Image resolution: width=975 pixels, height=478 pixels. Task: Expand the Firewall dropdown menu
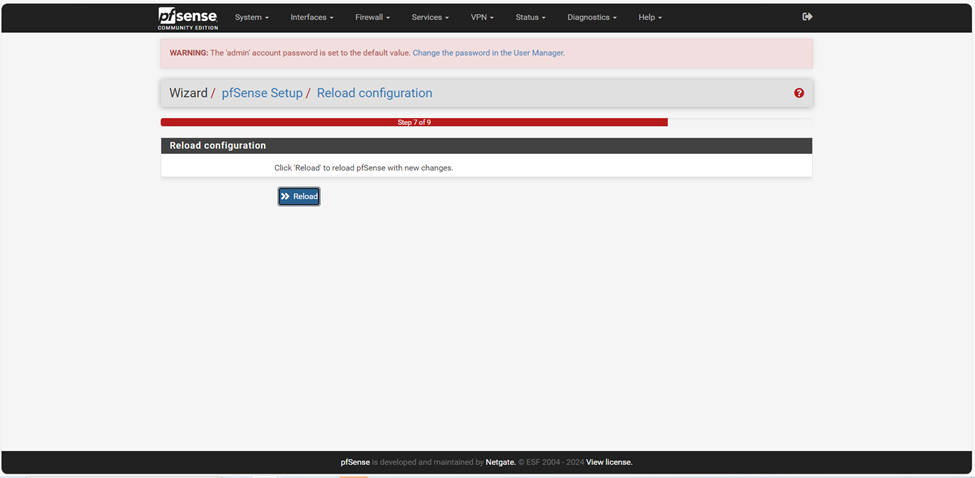pyautogui.click(x=372, y=17)
